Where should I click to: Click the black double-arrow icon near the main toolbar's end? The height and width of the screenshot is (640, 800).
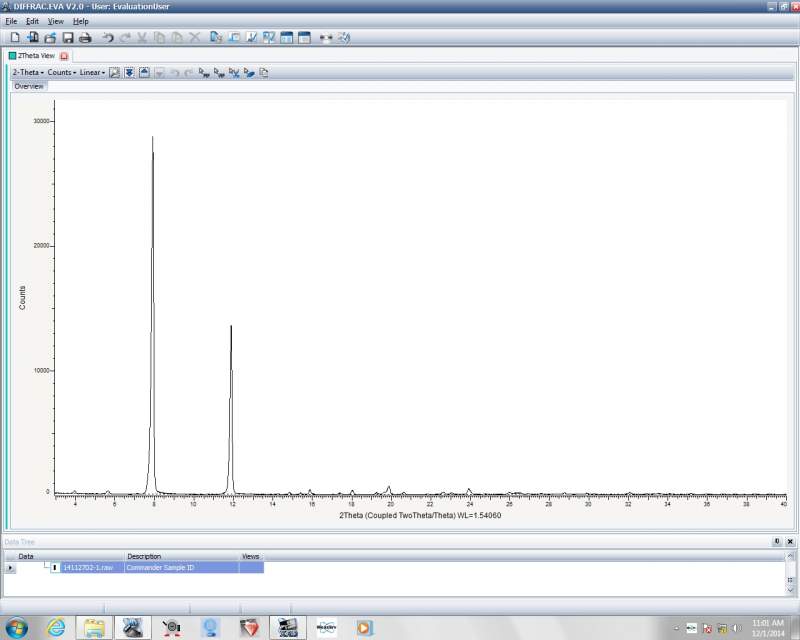point(326,37)
